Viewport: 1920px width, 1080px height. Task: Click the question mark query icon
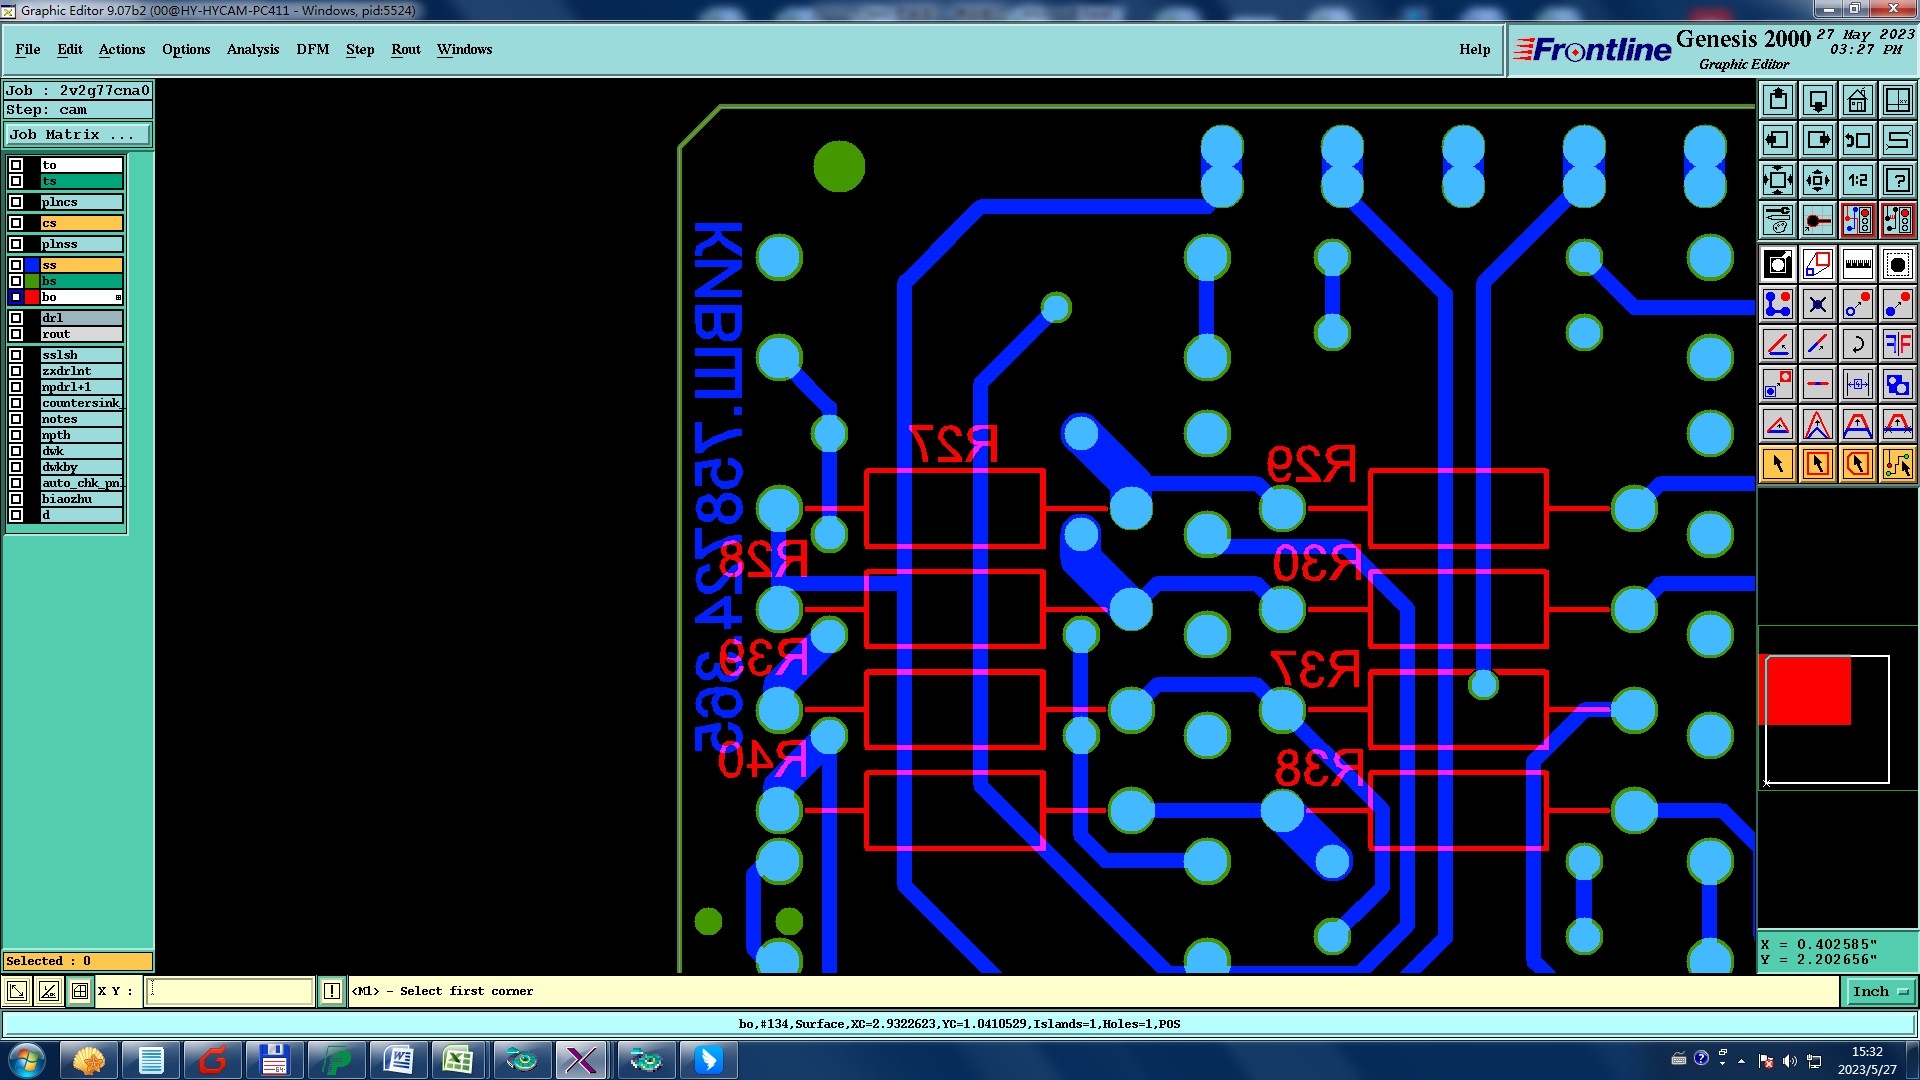click(x=1897, y=180)
